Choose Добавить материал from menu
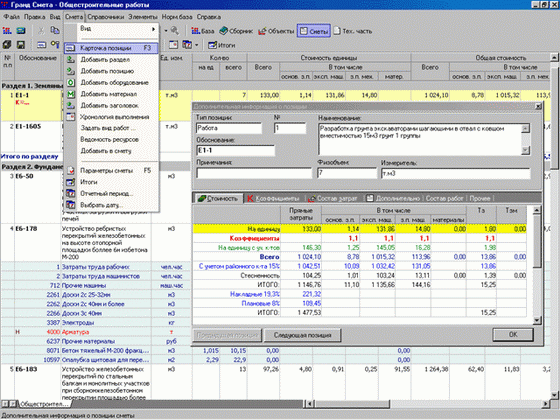Image resolution: width=560 pixels, height=420 pixels. pyautogui.click(x=111, y=94)
